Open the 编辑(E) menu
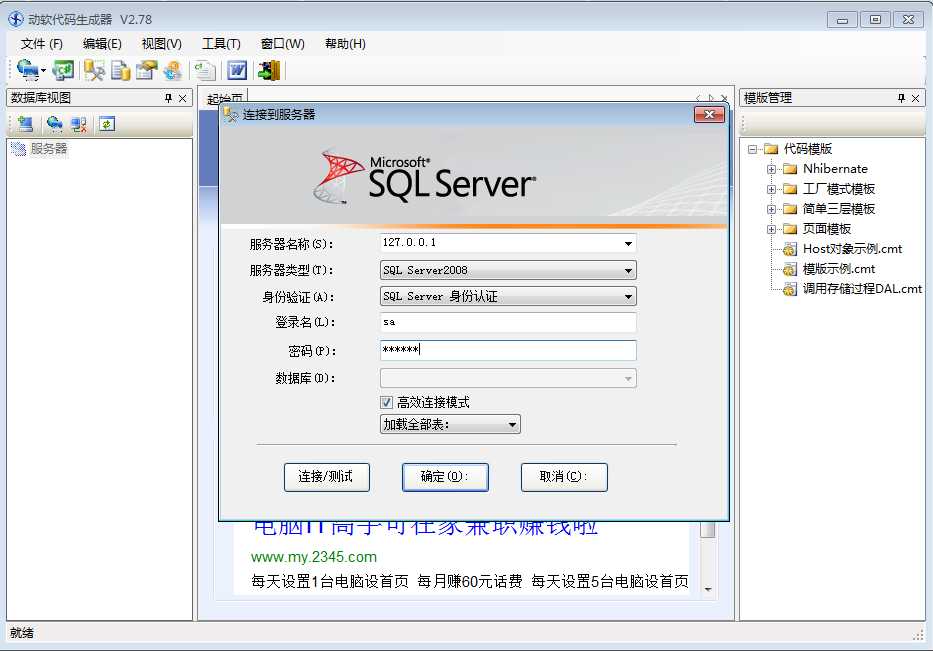This screenshot has height=651, width=933. pyautogui.click(x=102, y=43)
